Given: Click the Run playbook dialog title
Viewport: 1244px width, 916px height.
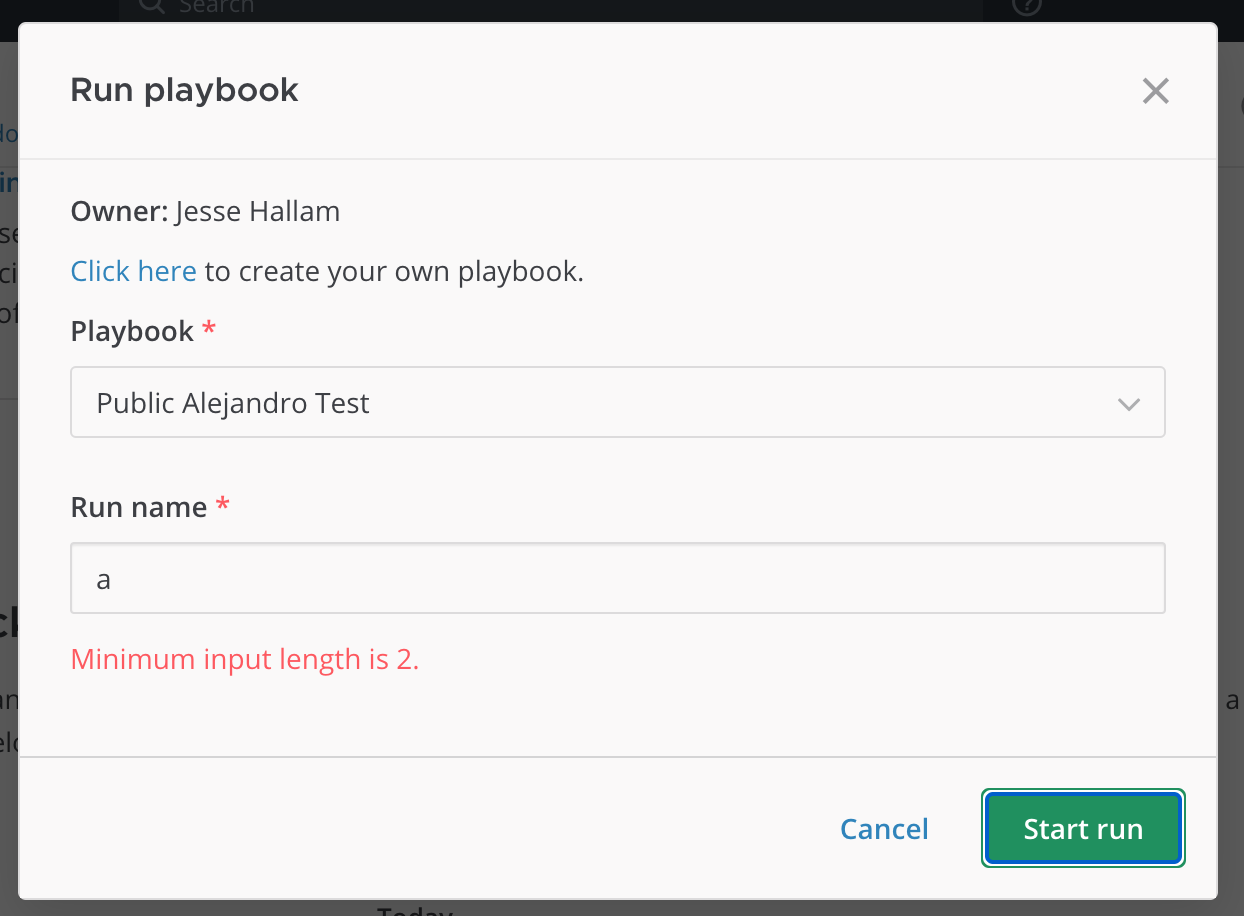Looking at the screenshot, I should pos(184,90).
